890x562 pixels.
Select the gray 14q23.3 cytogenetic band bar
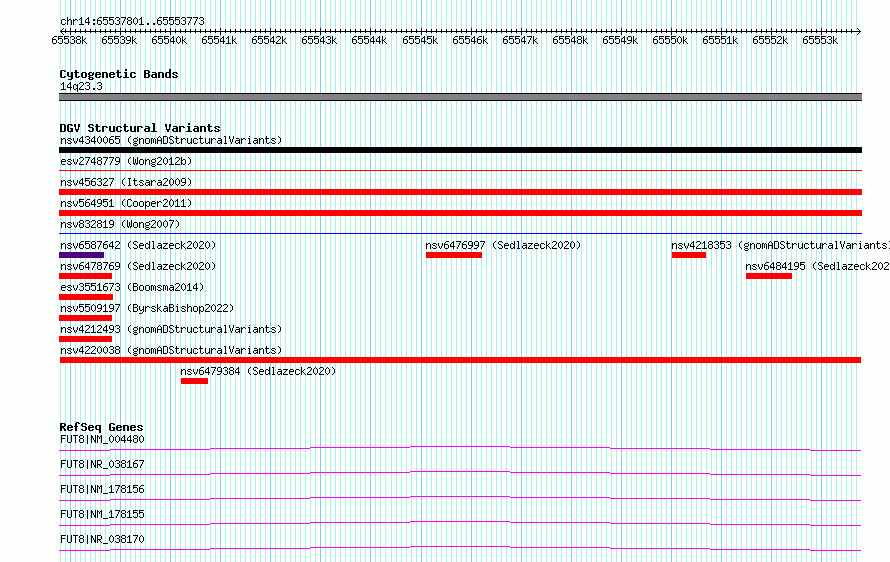(460, 97)
